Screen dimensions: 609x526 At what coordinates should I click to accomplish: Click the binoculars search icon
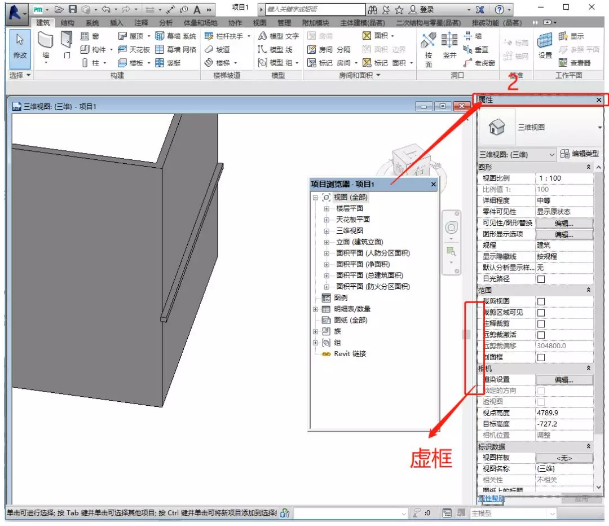click(372, 10)
